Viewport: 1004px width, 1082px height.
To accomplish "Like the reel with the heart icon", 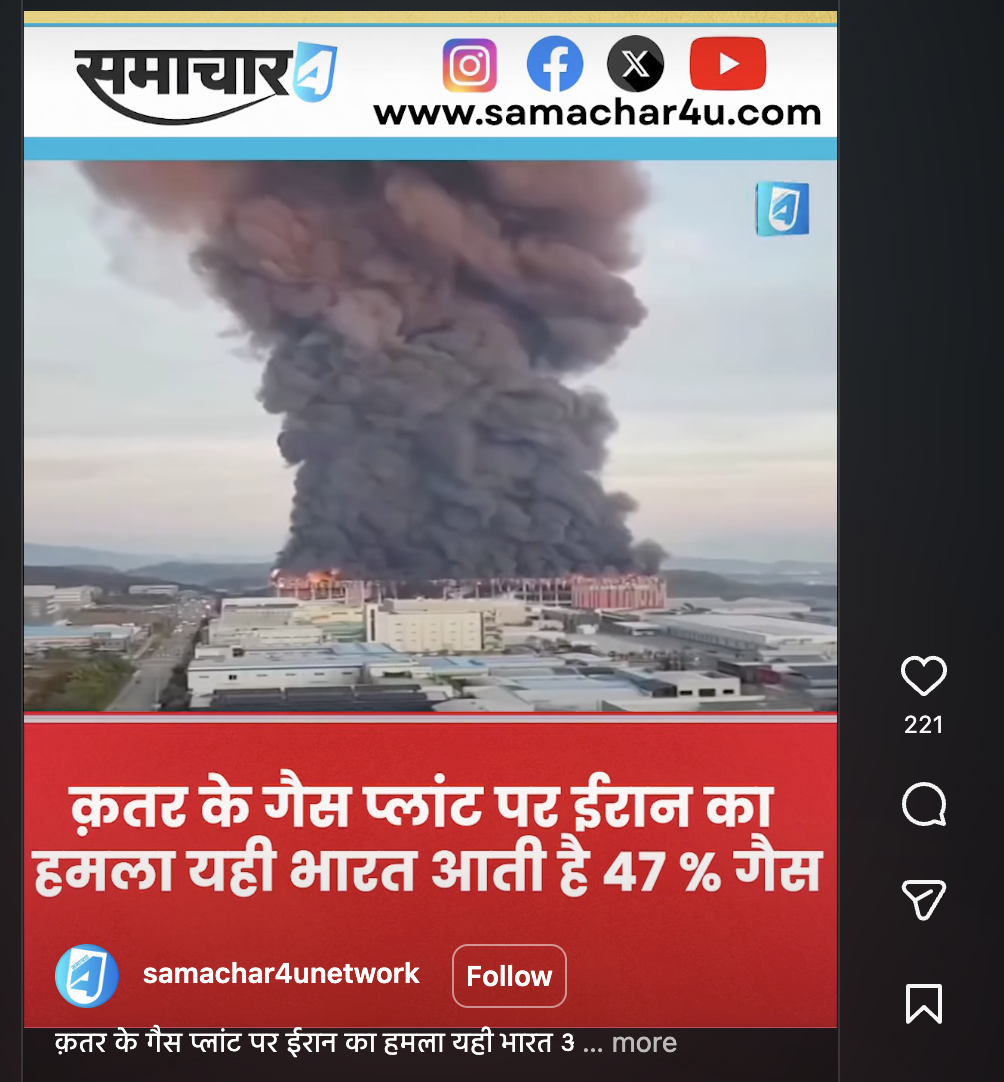I will (x=923, y=676).
